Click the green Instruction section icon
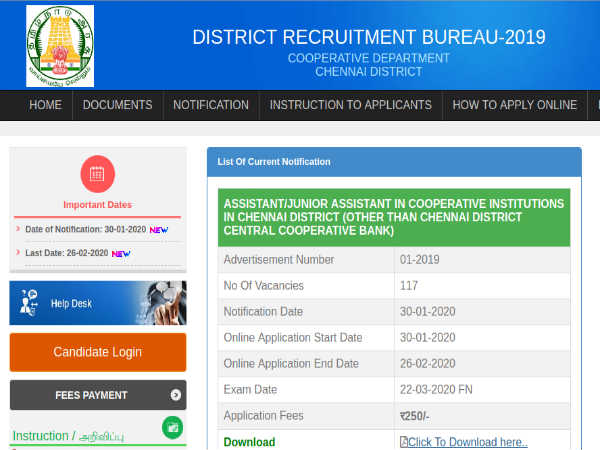This screenshot has width=600, height=450. [x=173, y=427]
